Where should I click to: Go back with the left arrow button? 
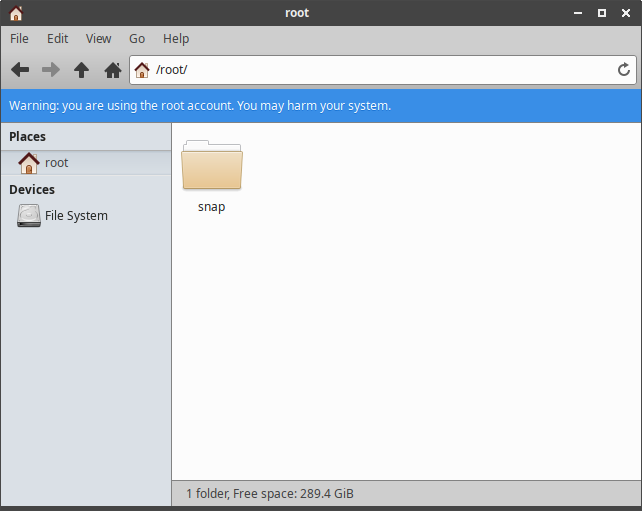click(20, 70)
